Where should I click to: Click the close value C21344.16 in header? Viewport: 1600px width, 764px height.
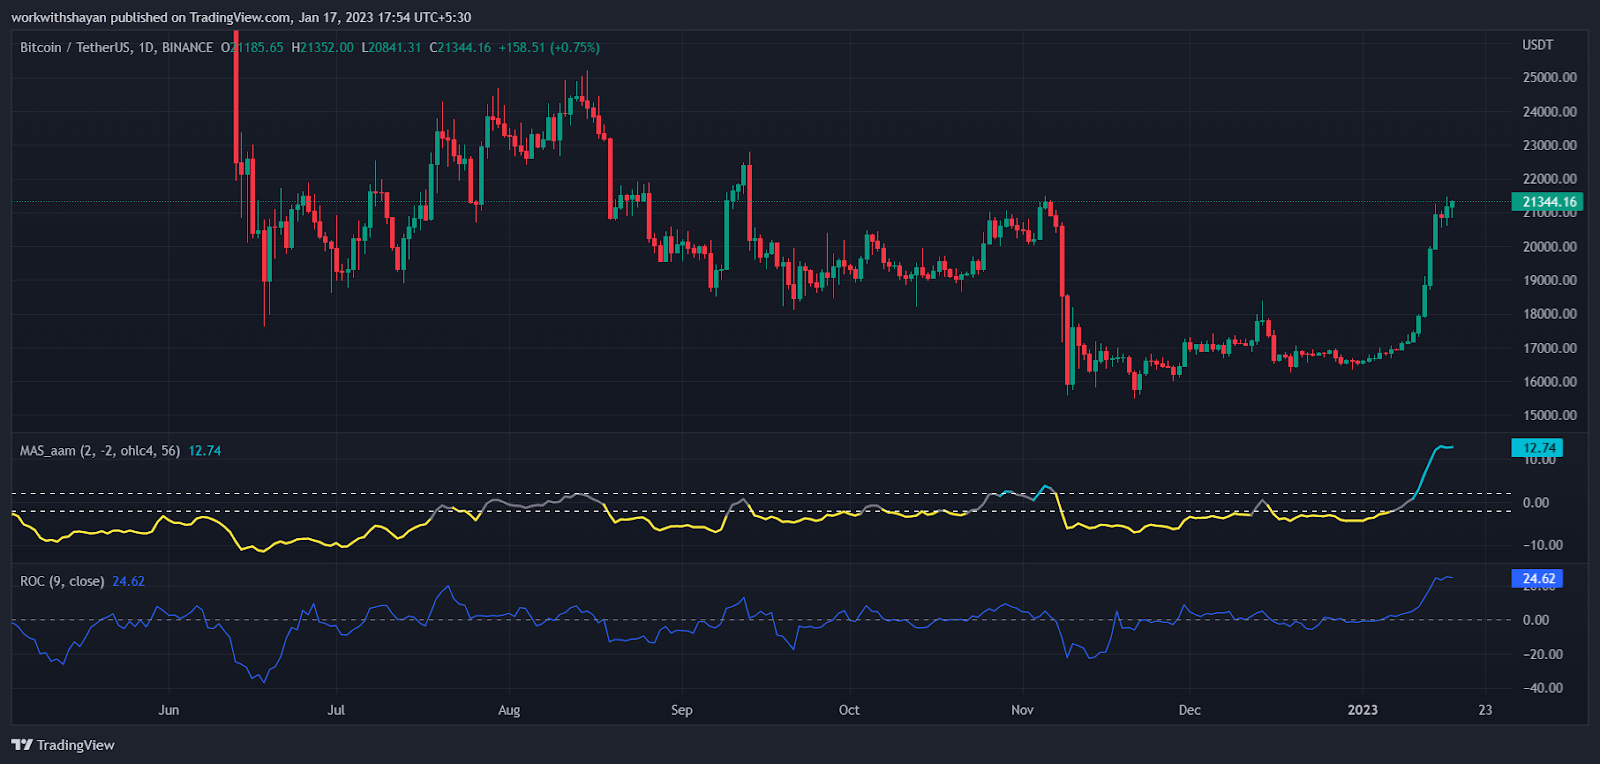point(460,47)
